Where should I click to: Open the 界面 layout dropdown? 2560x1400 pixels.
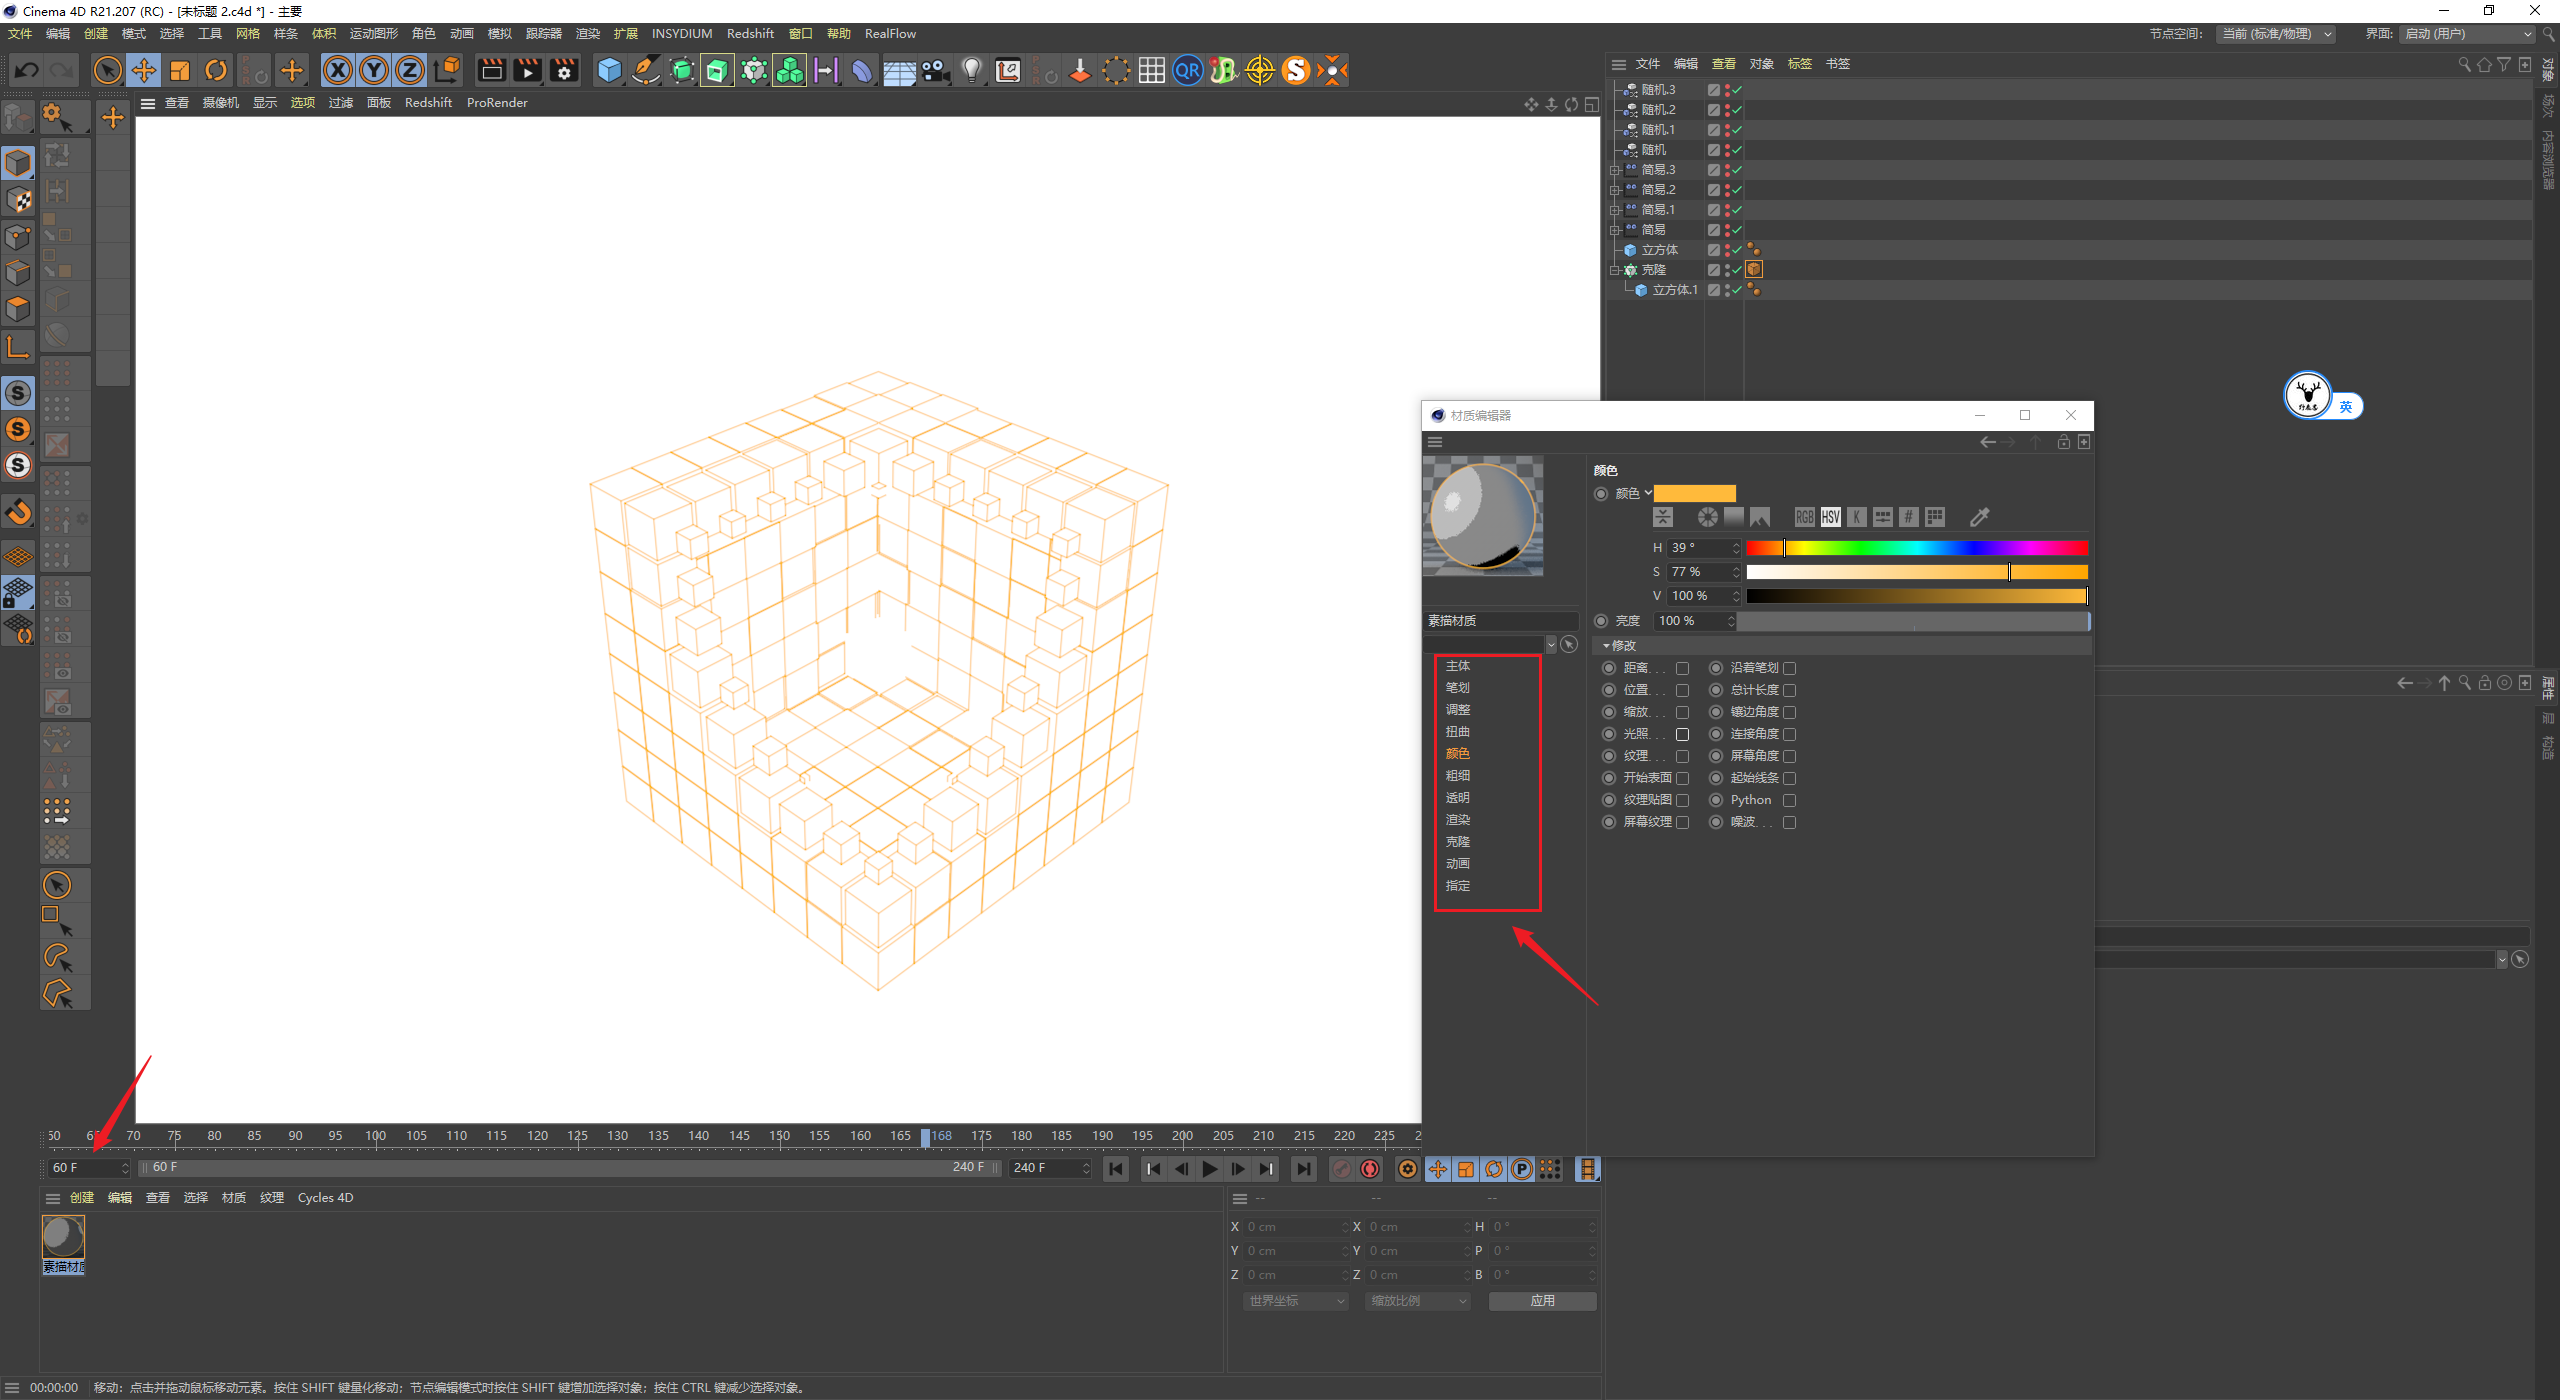(2468, 34)
